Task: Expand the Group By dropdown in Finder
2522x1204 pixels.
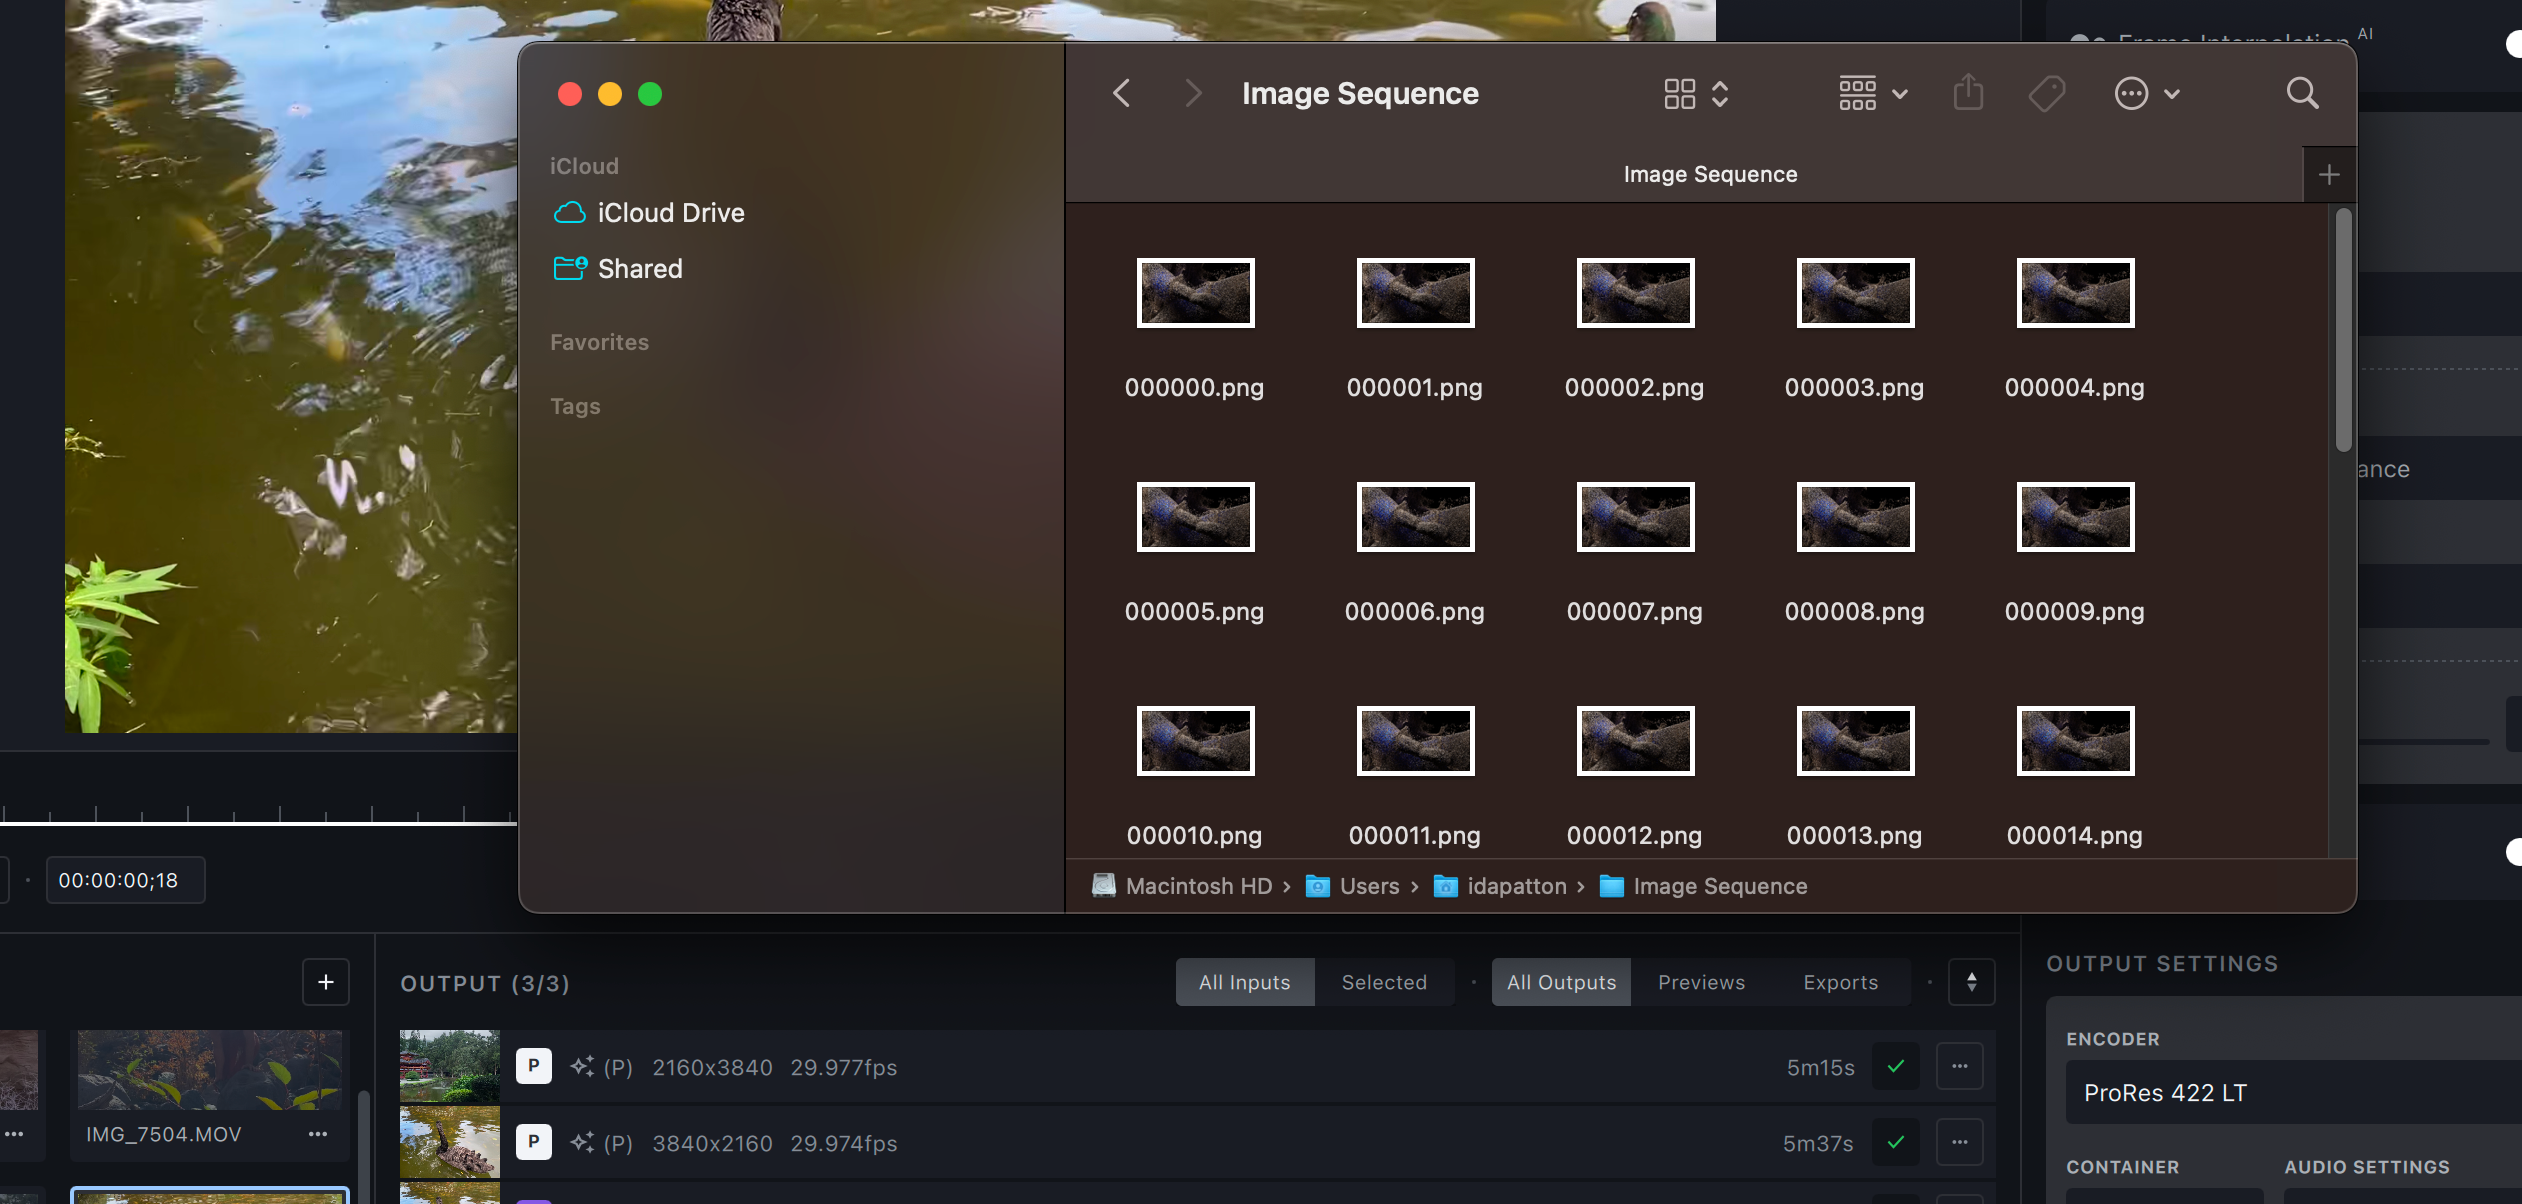Action: click(x=1873, y=93)
